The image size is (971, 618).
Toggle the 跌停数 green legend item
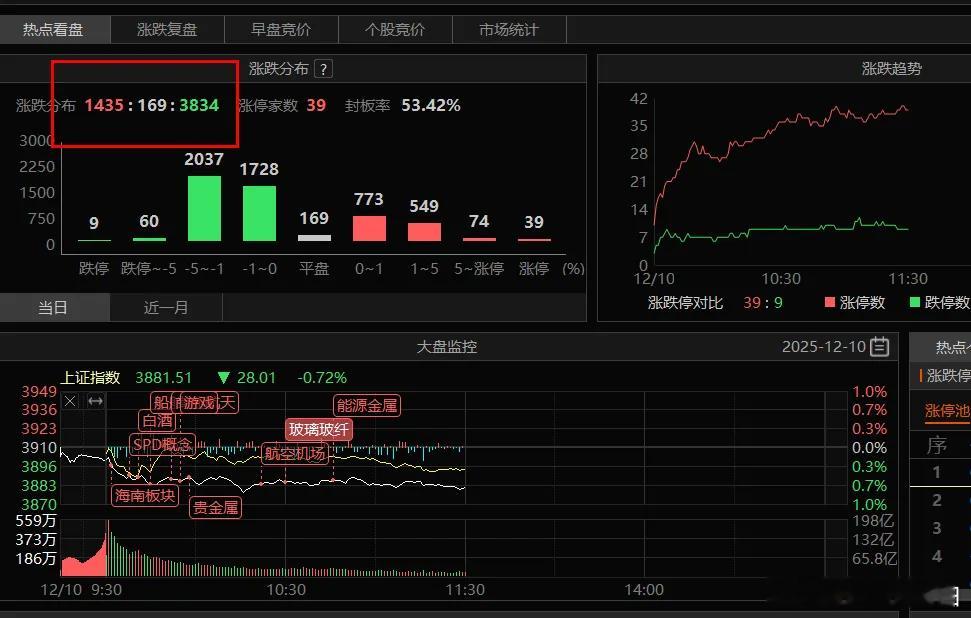[x=942, y=301]
